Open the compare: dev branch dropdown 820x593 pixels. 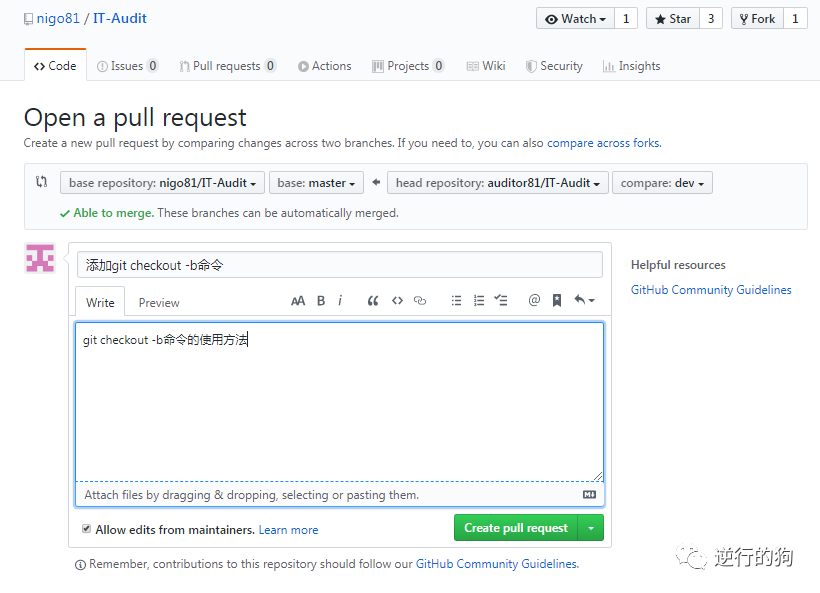(x=662, y=183)
